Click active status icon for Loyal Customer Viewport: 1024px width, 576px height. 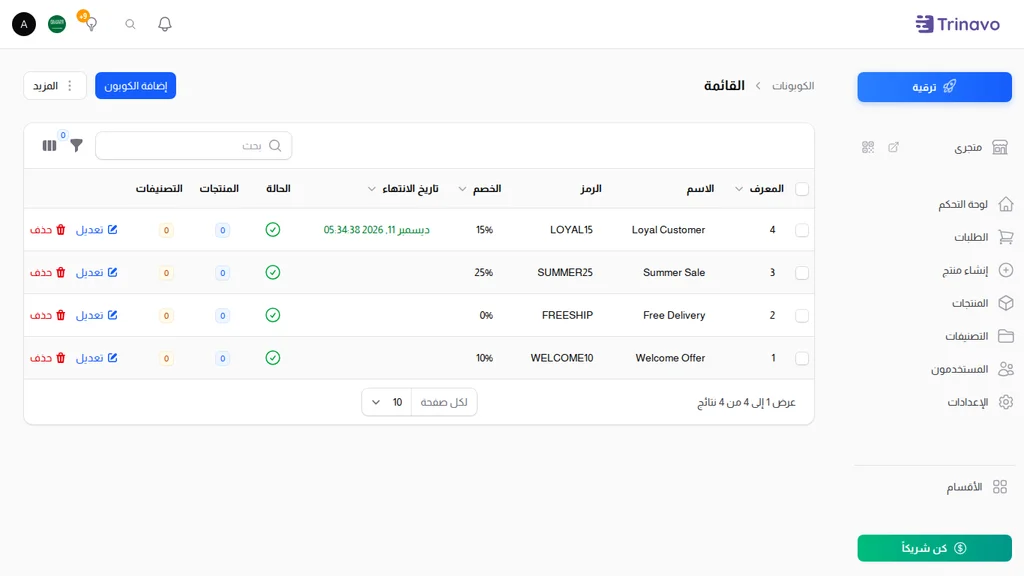point(273,230)
